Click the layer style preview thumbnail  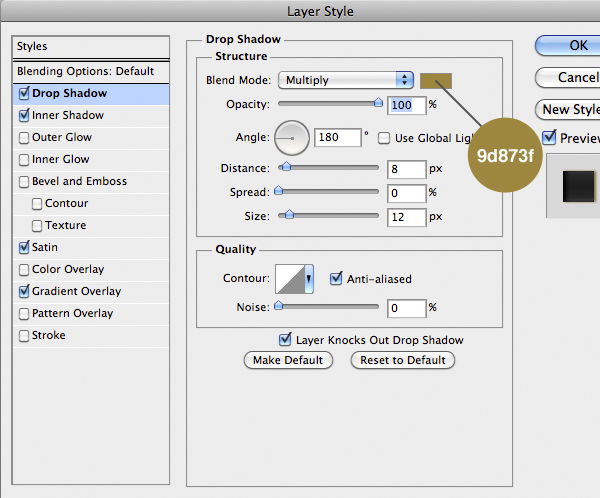point(577,188)
